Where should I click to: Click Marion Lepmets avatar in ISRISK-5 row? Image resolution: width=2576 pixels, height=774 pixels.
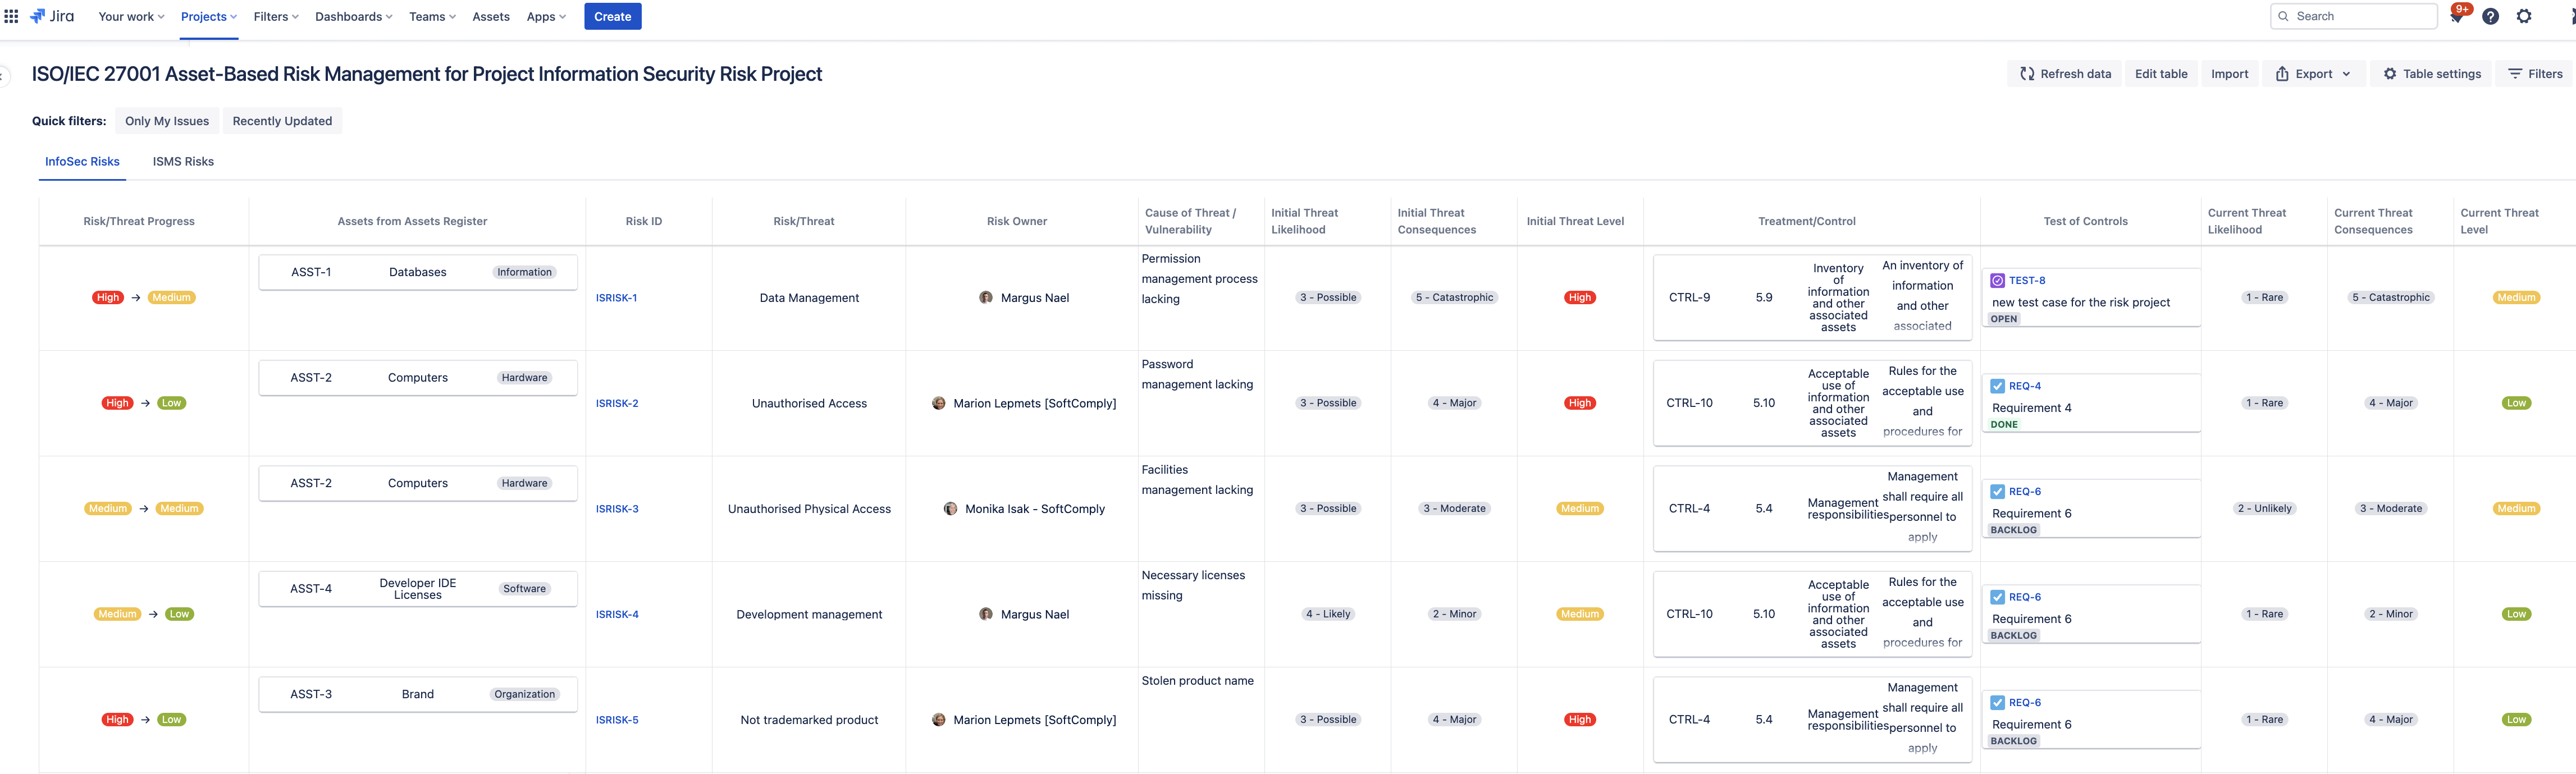(x=938, y=720)
